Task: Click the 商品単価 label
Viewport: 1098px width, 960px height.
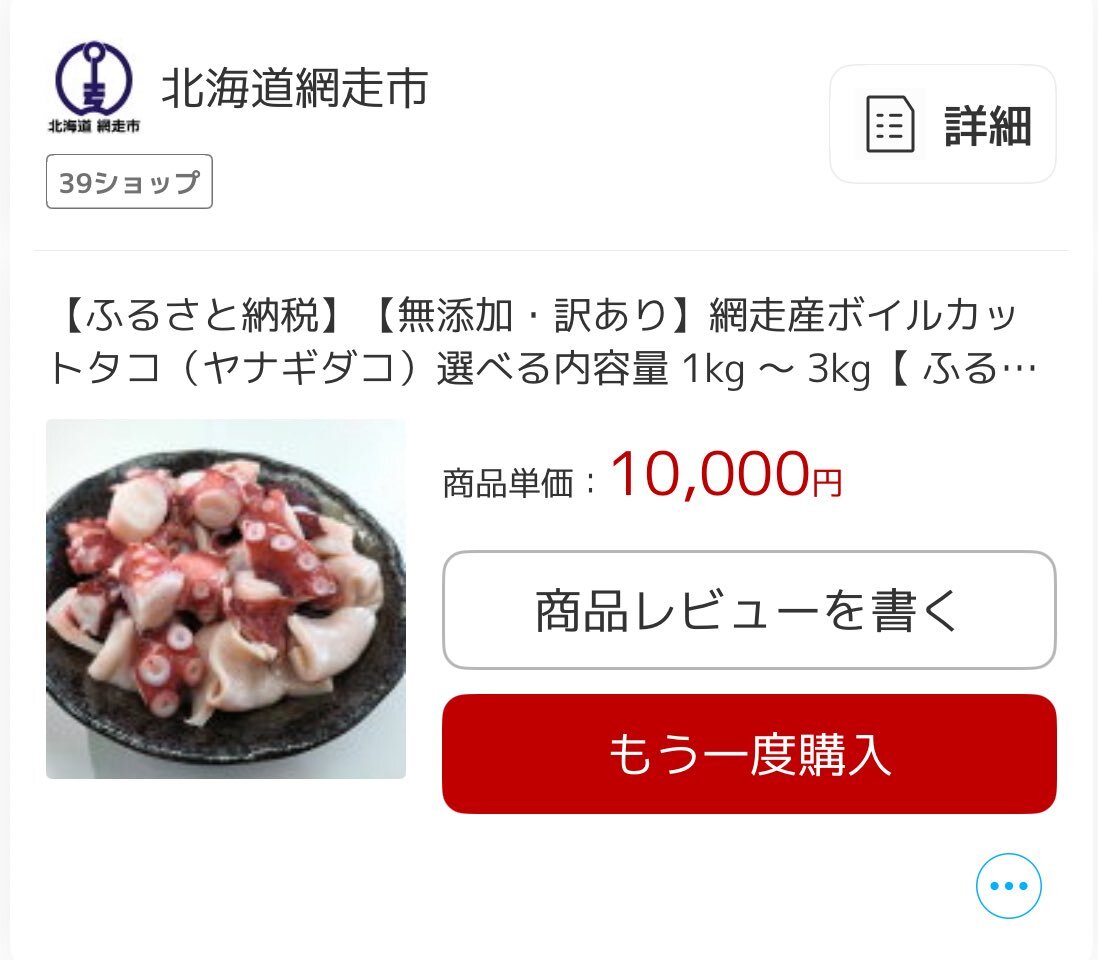Action: pos(508,482)
